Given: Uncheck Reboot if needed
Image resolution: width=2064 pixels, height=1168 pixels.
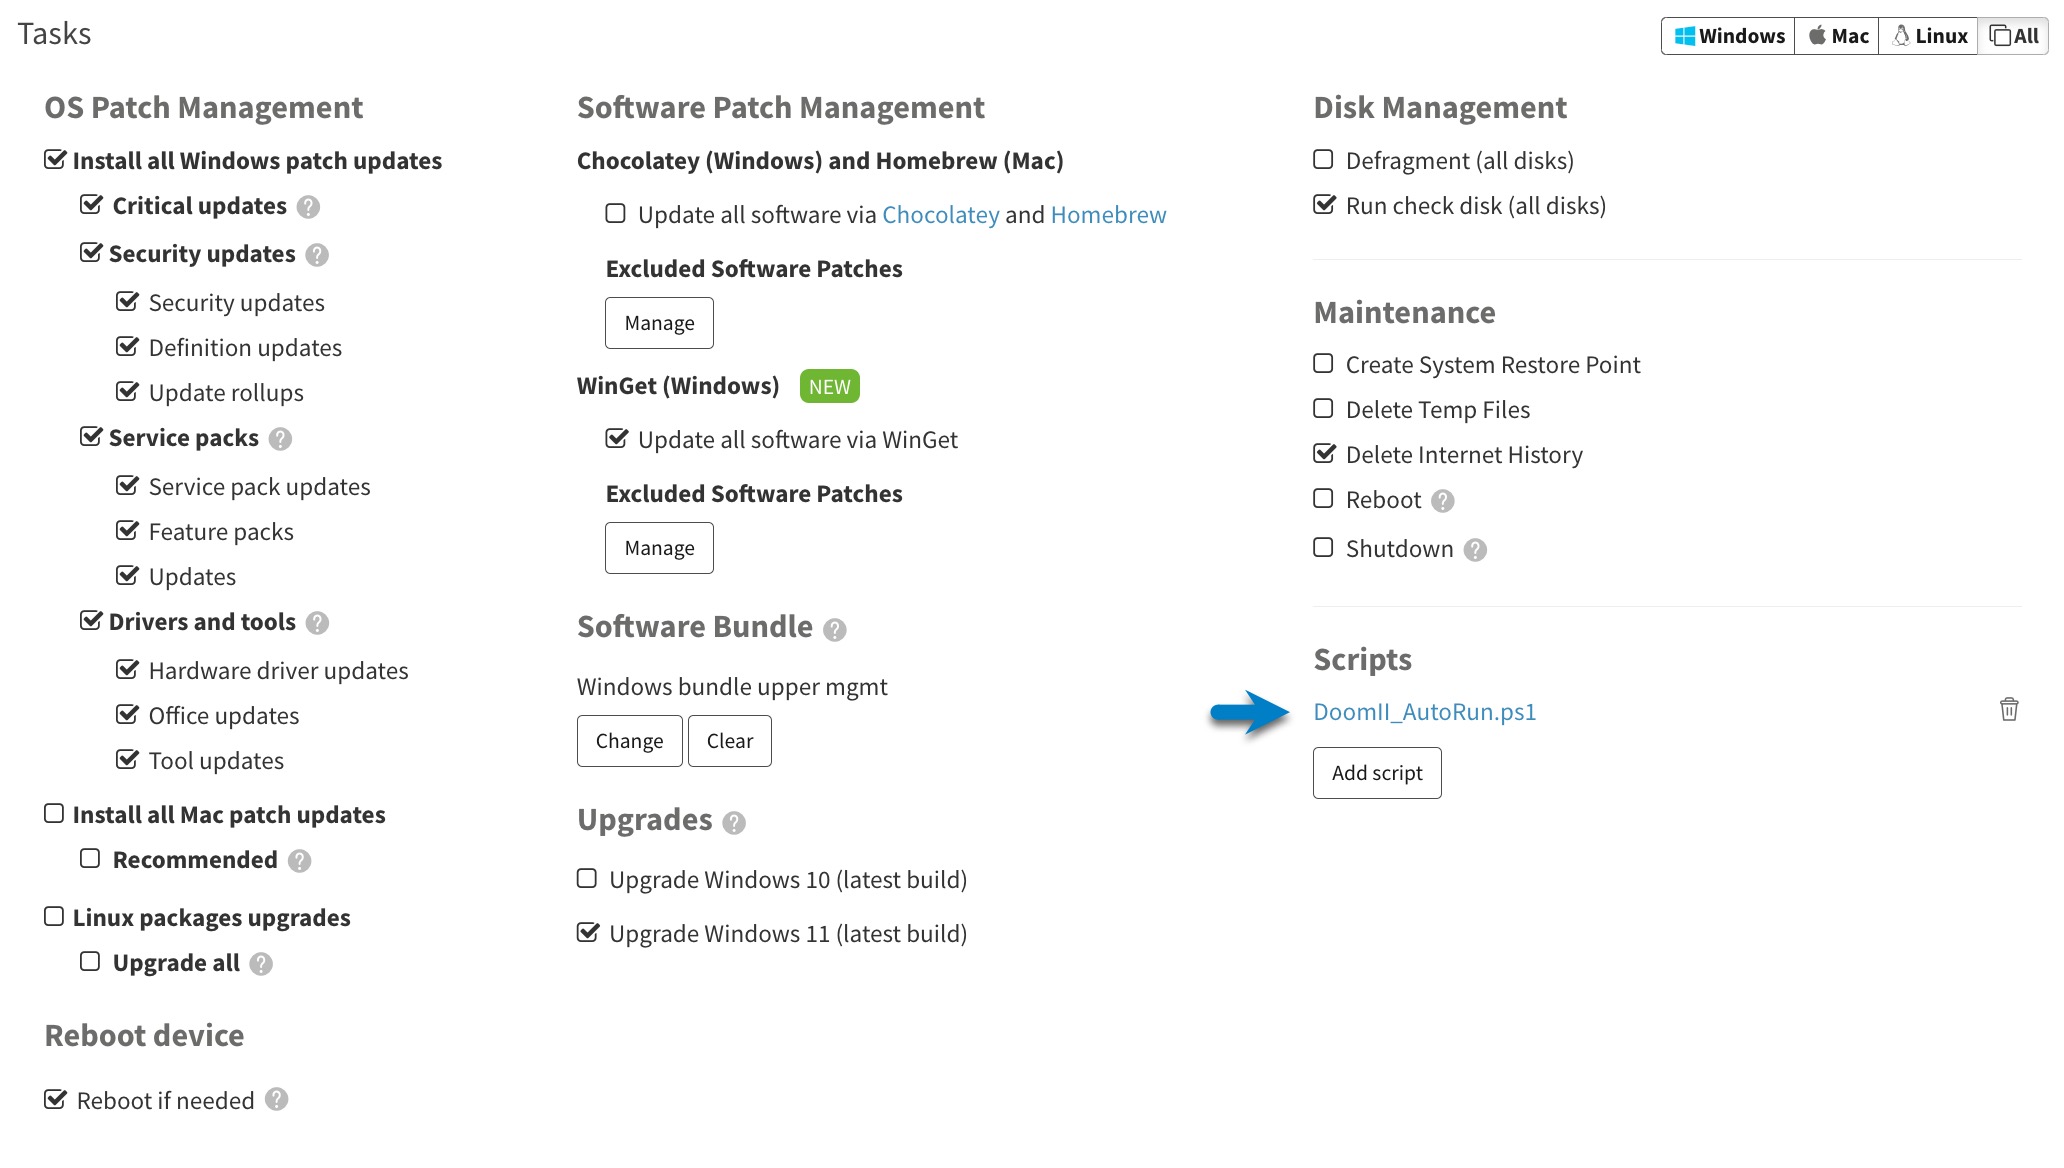Looking at the screenshot, I should pos(55,1100).
